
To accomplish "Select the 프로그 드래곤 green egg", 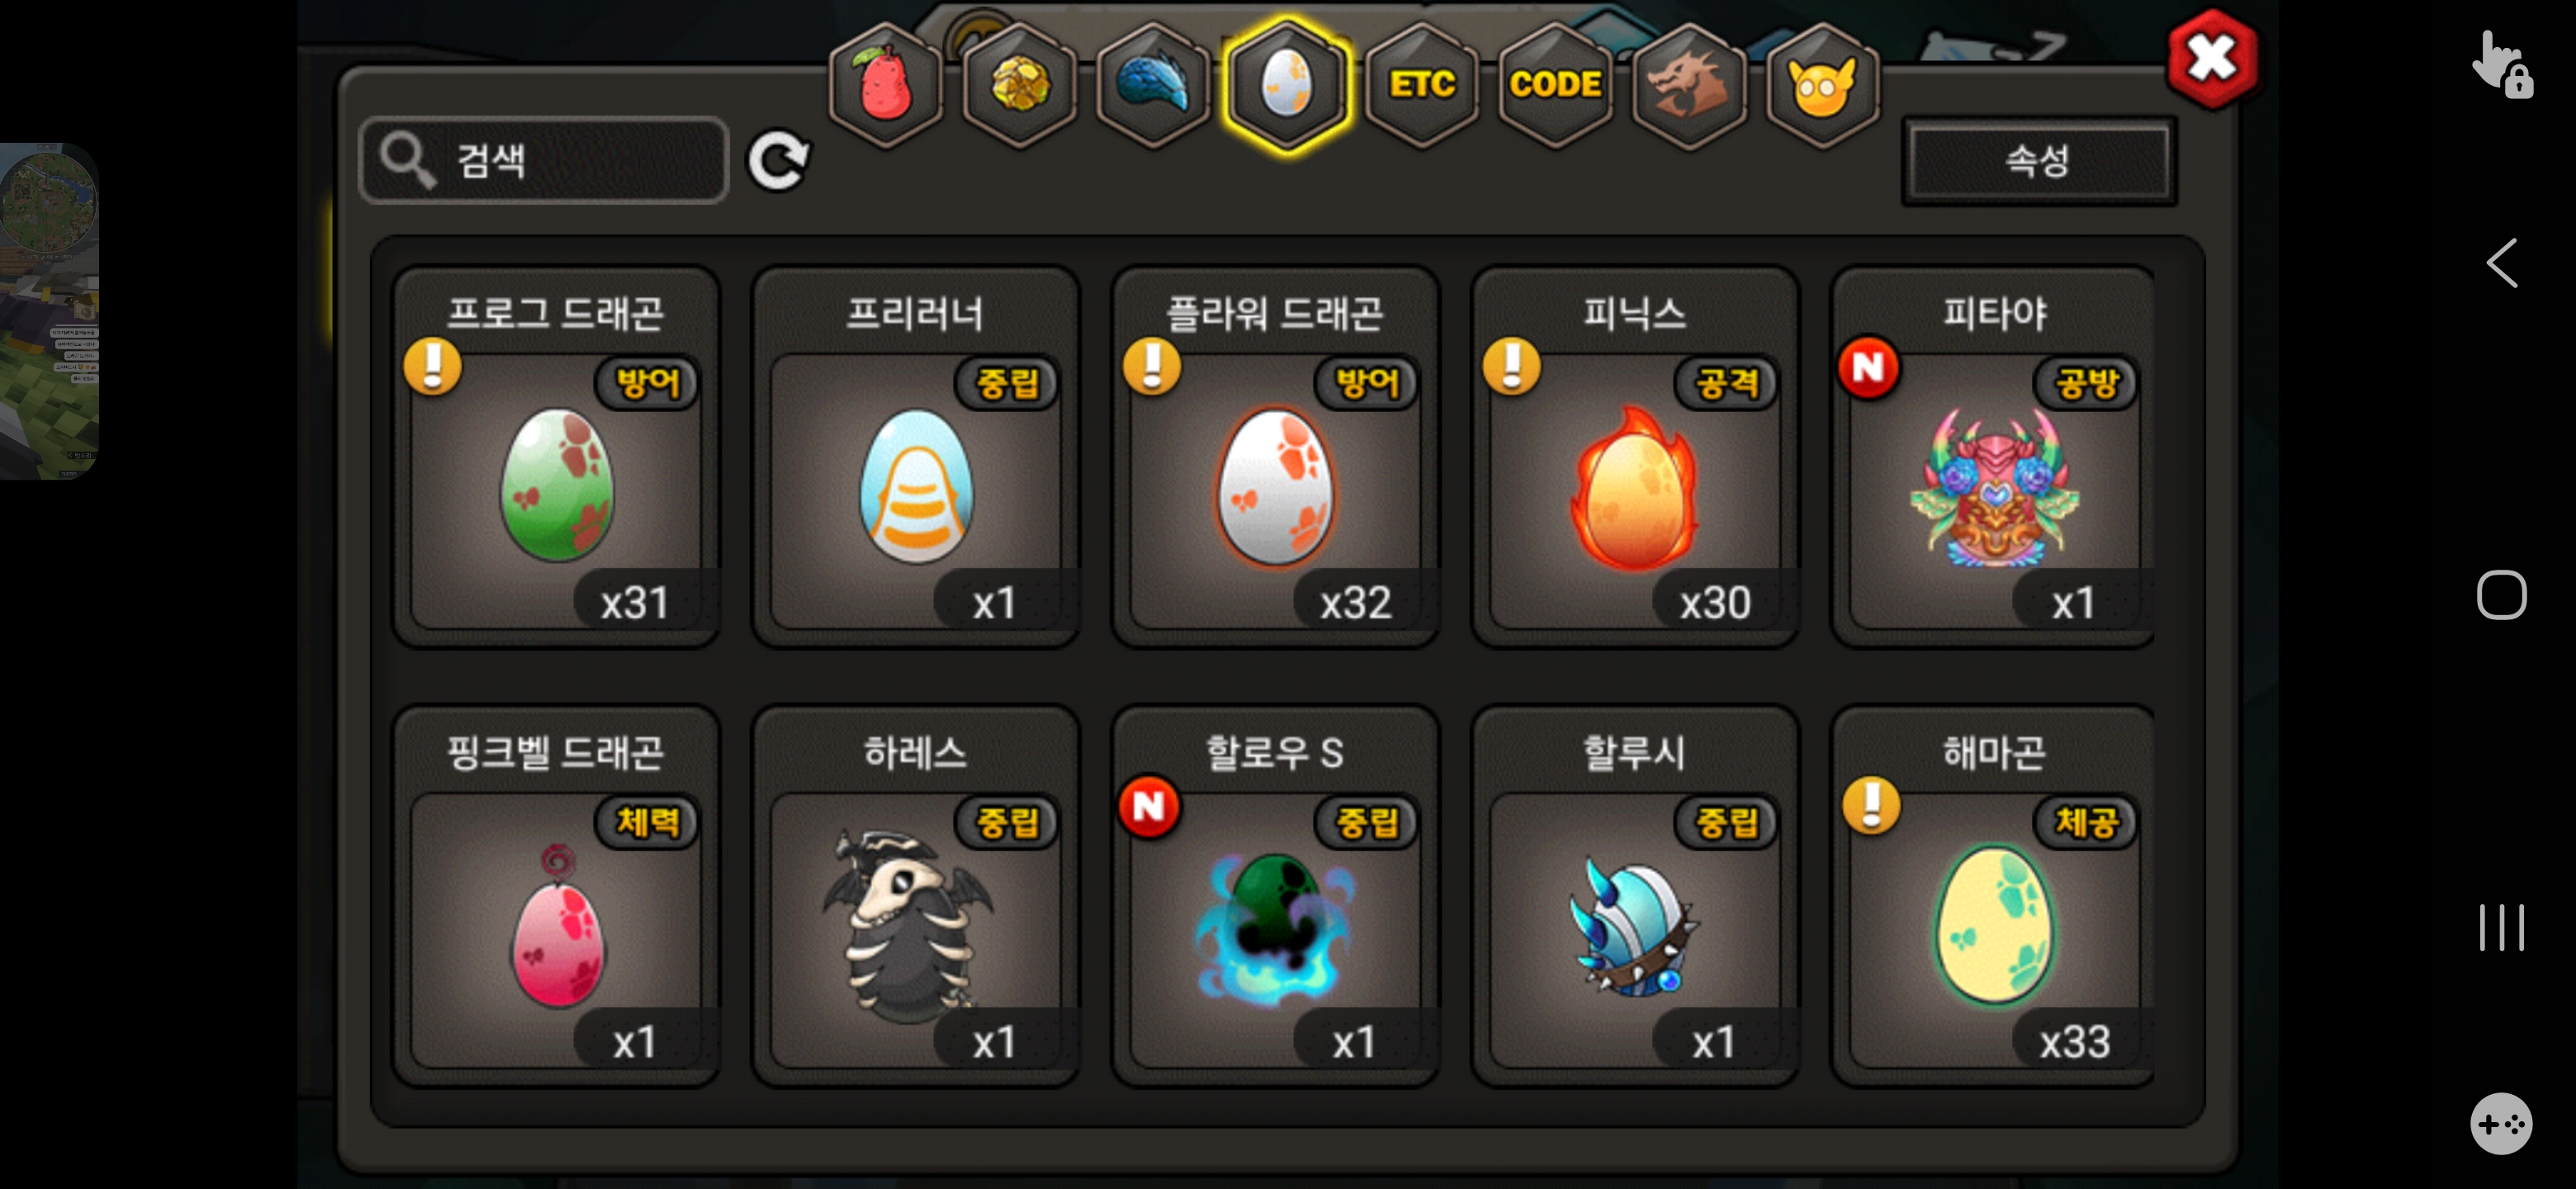I will coord(556,456).
